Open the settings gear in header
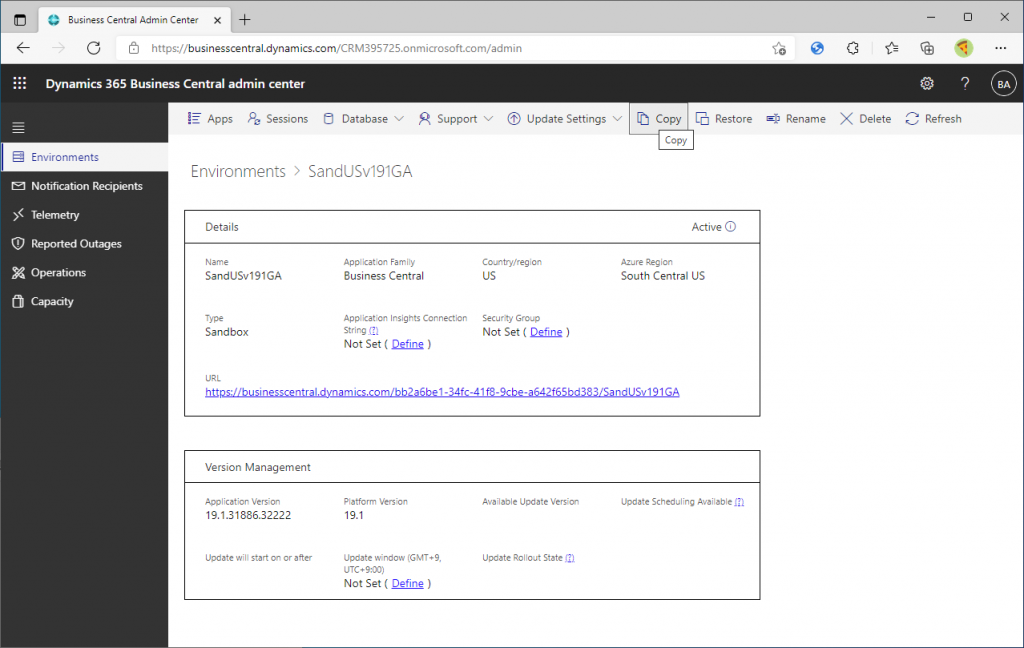Screen dimensions: 1024x648 pyautogui.click(x=927, y=84)
